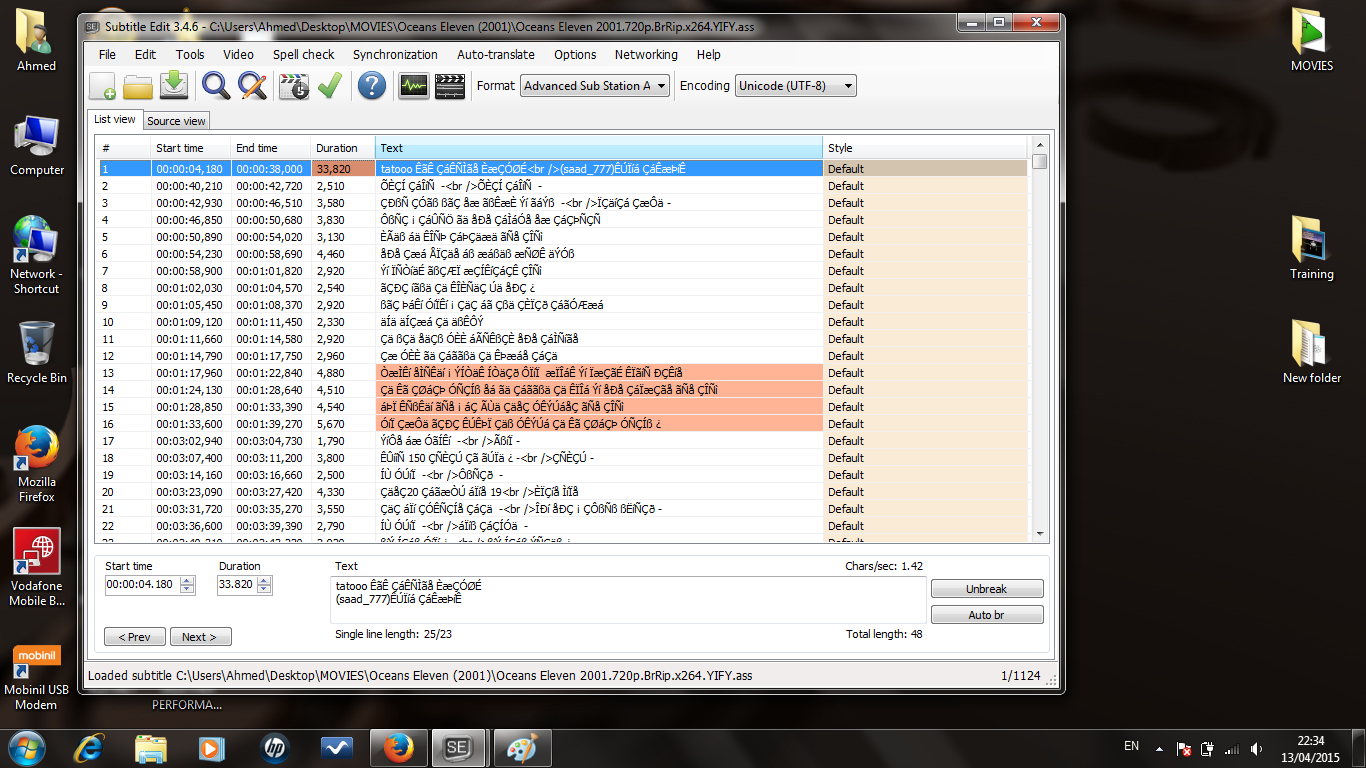Viewport: 1366px width, 768px height.
Task: Click the Find magnifier toolbar icon
Action: pos(216,86)
